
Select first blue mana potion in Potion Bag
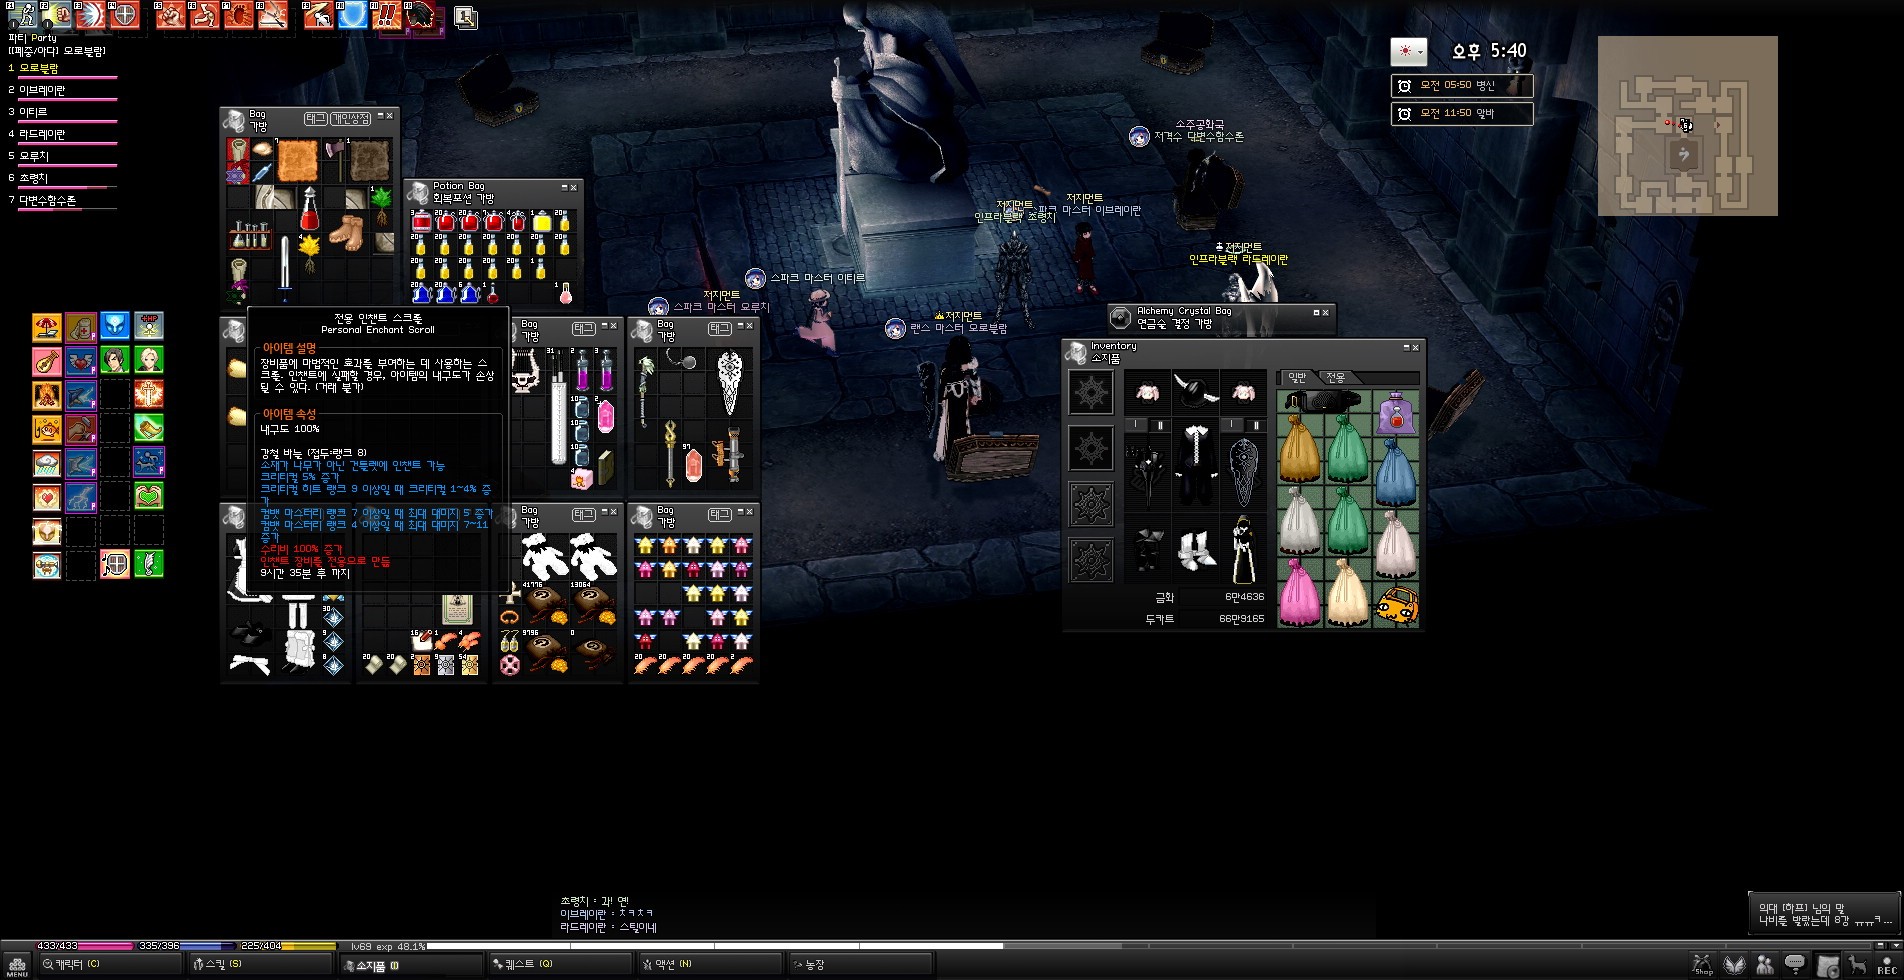pyautogui.click(x=422, y=293)
